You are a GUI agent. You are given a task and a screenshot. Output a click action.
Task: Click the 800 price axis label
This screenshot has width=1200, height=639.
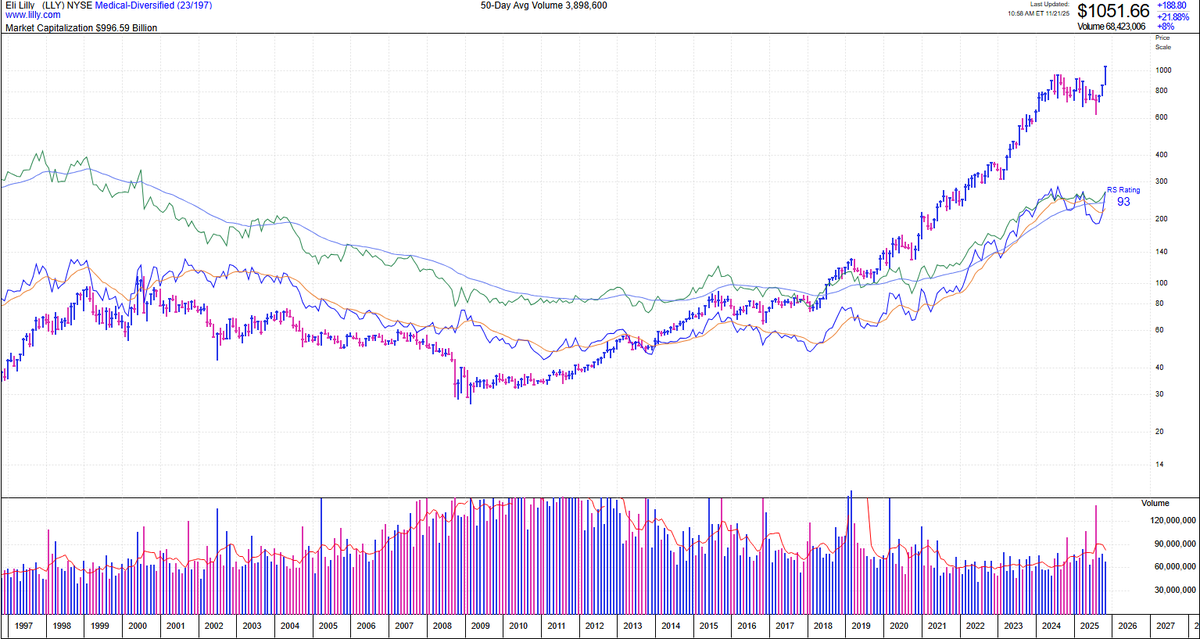pyautogui.click(x=1161, y=91)
